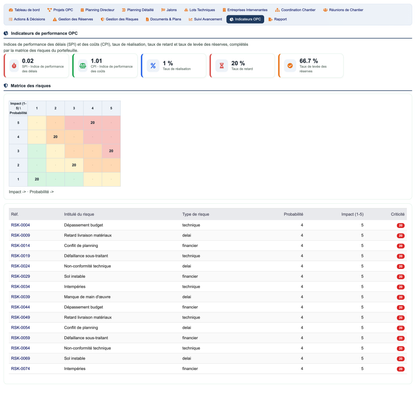Open risk link RSK-0059
Viewport: 416px width, 398px height.
[20, 338]
